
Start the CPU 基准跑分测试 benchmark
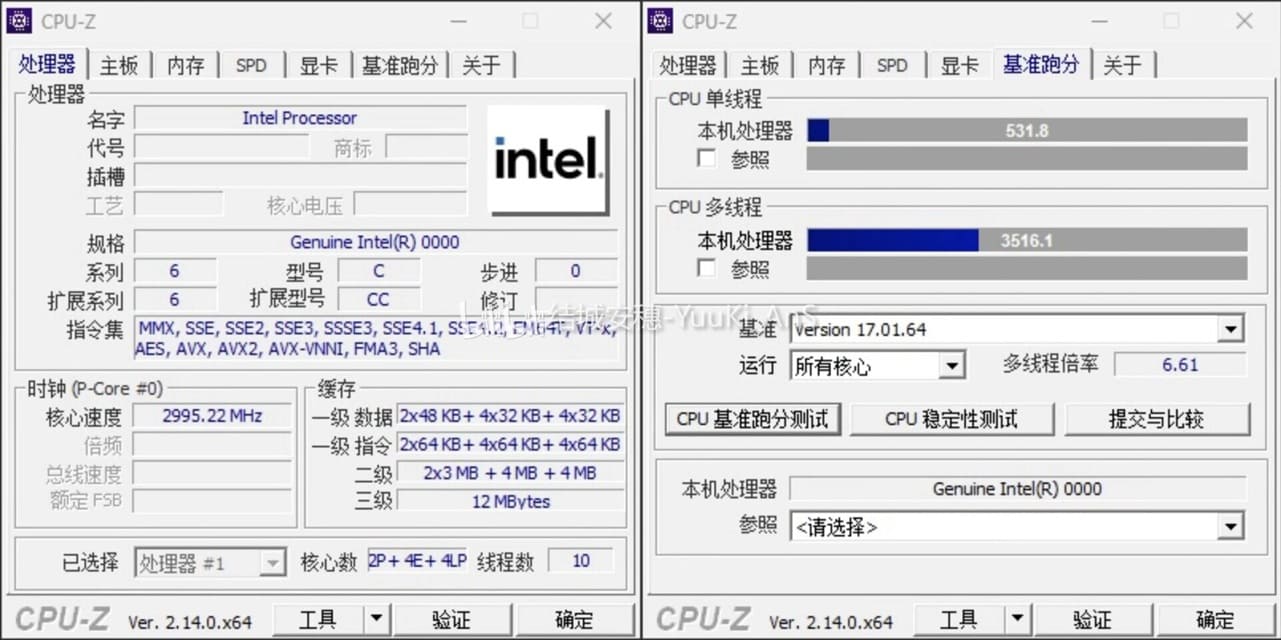click(x=752, y=419)
